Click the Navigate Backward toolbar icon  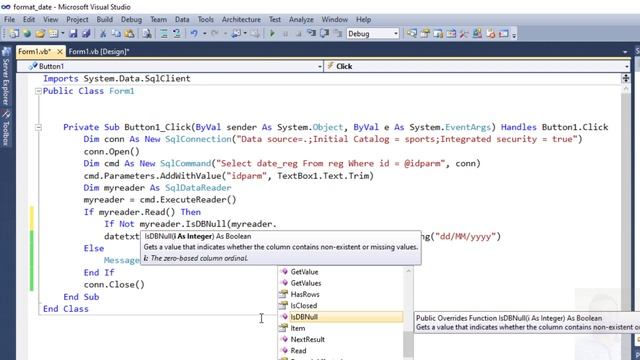[x=236, y=33]
